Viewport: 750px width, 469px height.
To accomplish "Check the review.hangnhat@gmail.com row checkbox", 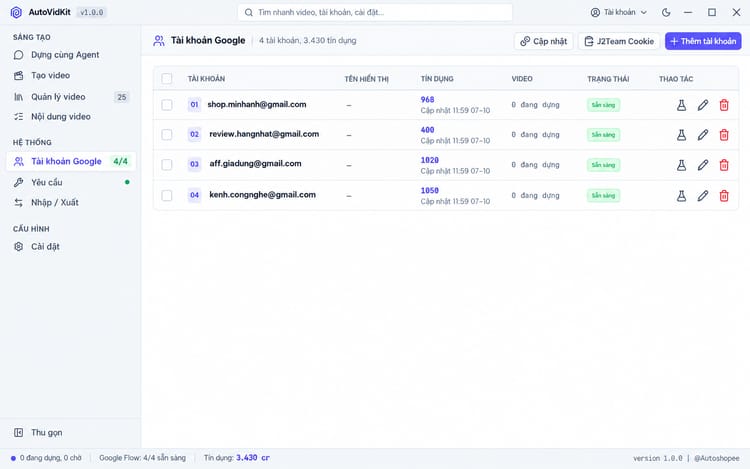I will pos(166,135).
